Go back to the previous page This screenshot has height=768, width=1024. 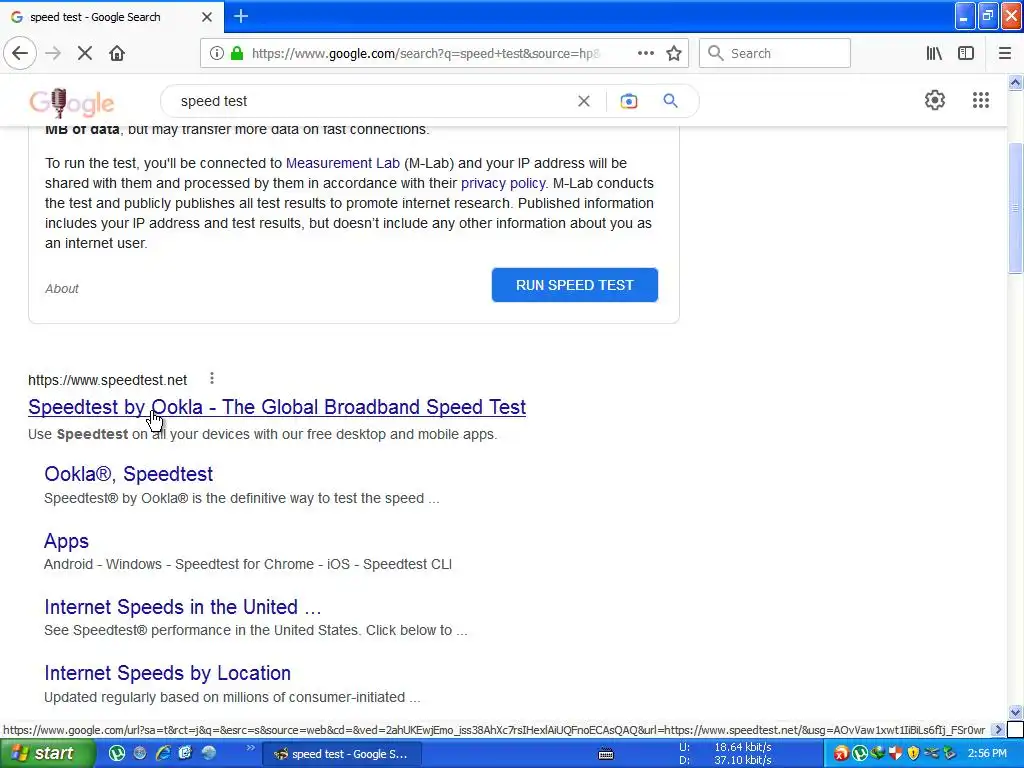(x=20, y=53)
